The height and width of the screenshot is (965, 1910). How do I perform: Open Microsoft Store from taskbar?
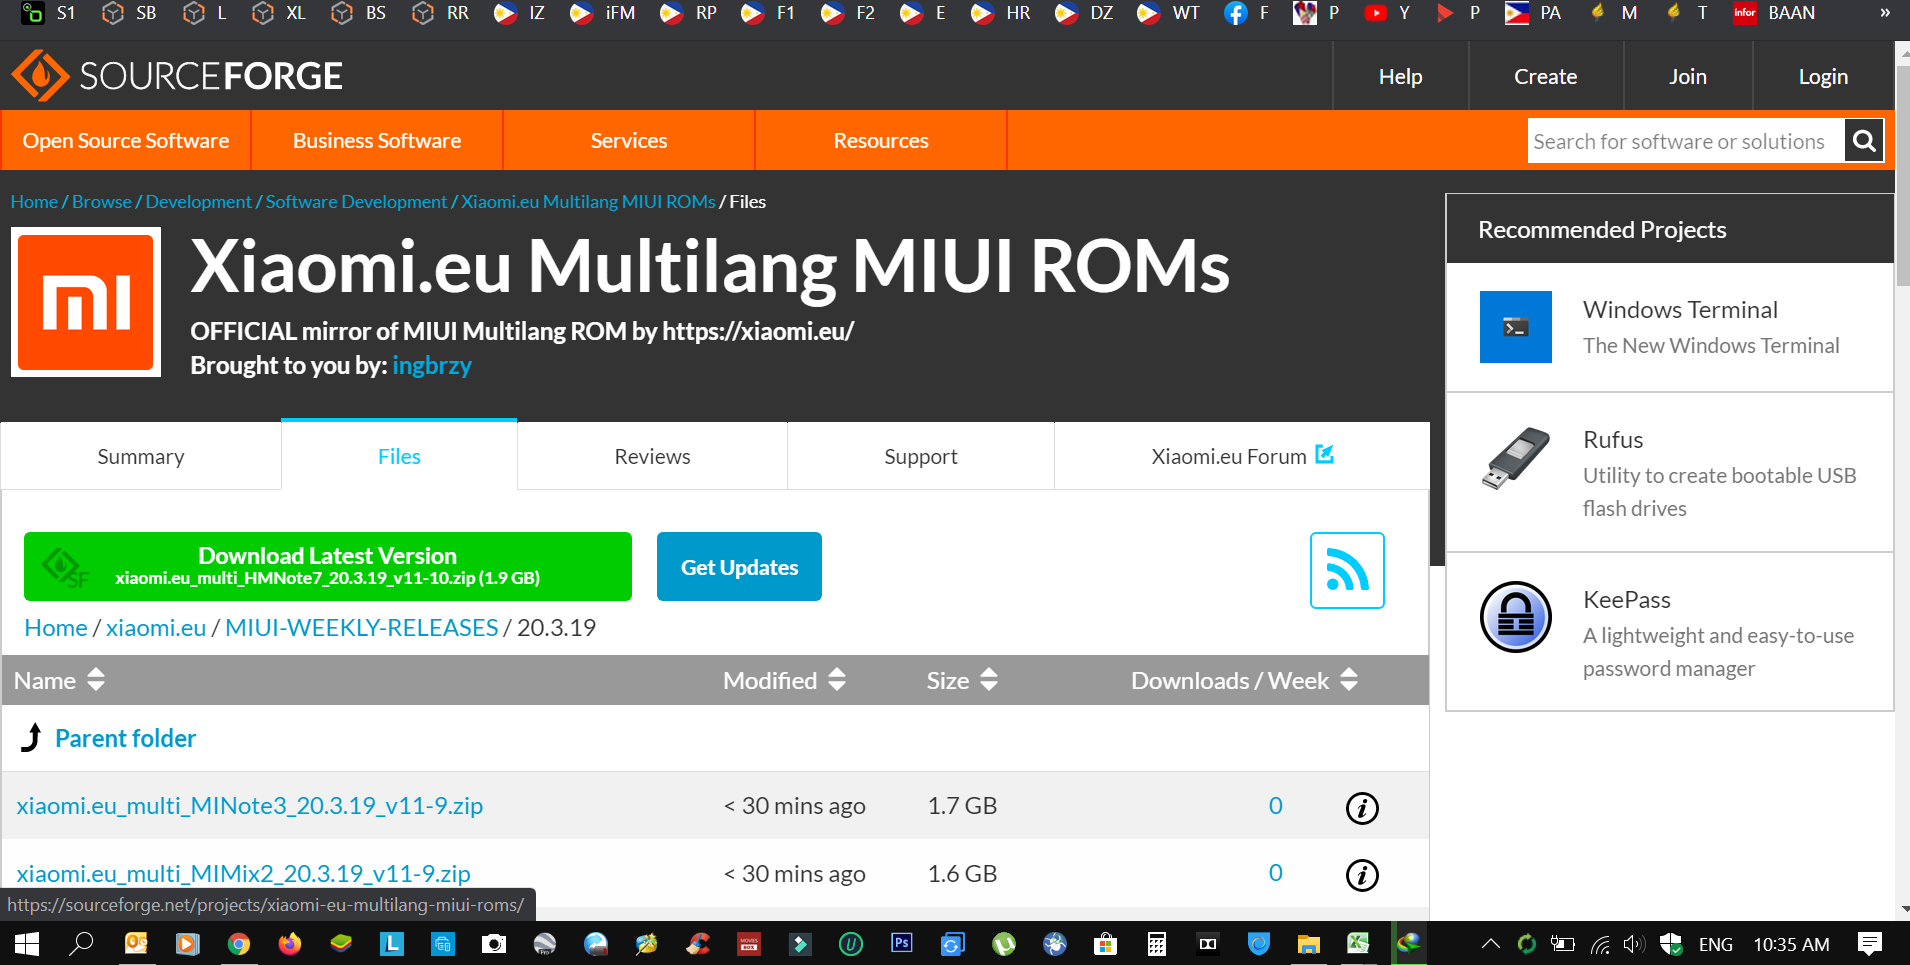(x=1105, y=943)
